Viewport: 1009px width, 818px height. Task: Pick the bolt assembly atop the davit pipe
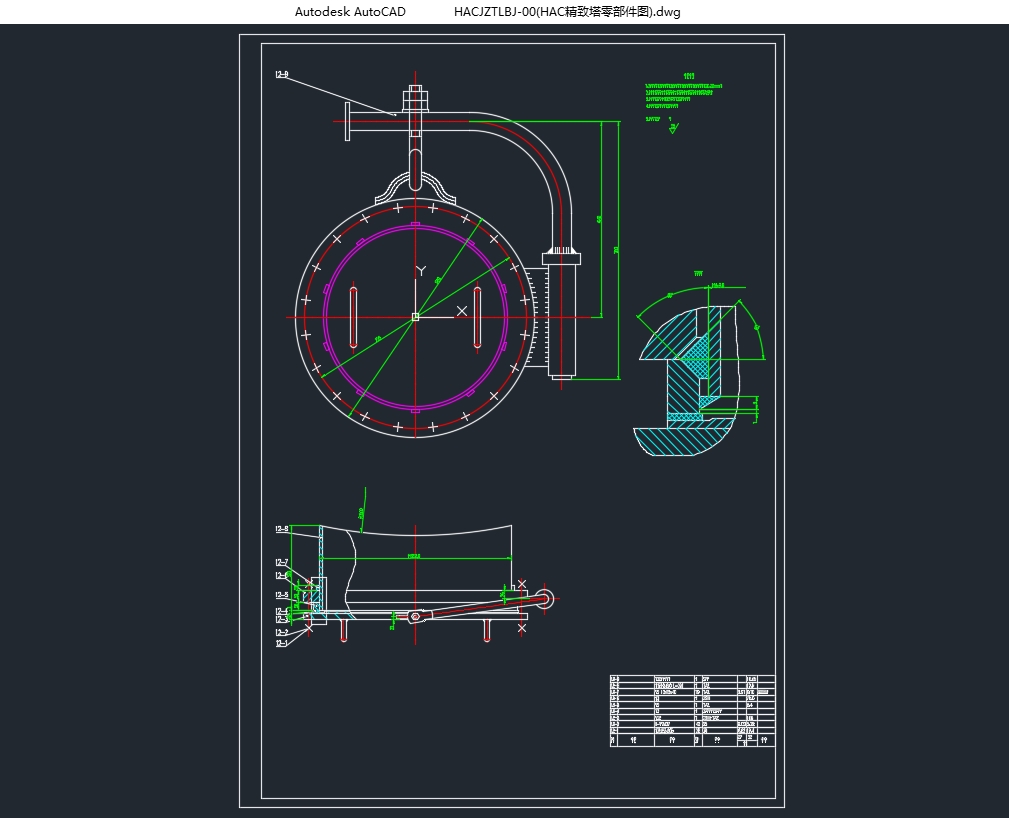pos(416,101)
